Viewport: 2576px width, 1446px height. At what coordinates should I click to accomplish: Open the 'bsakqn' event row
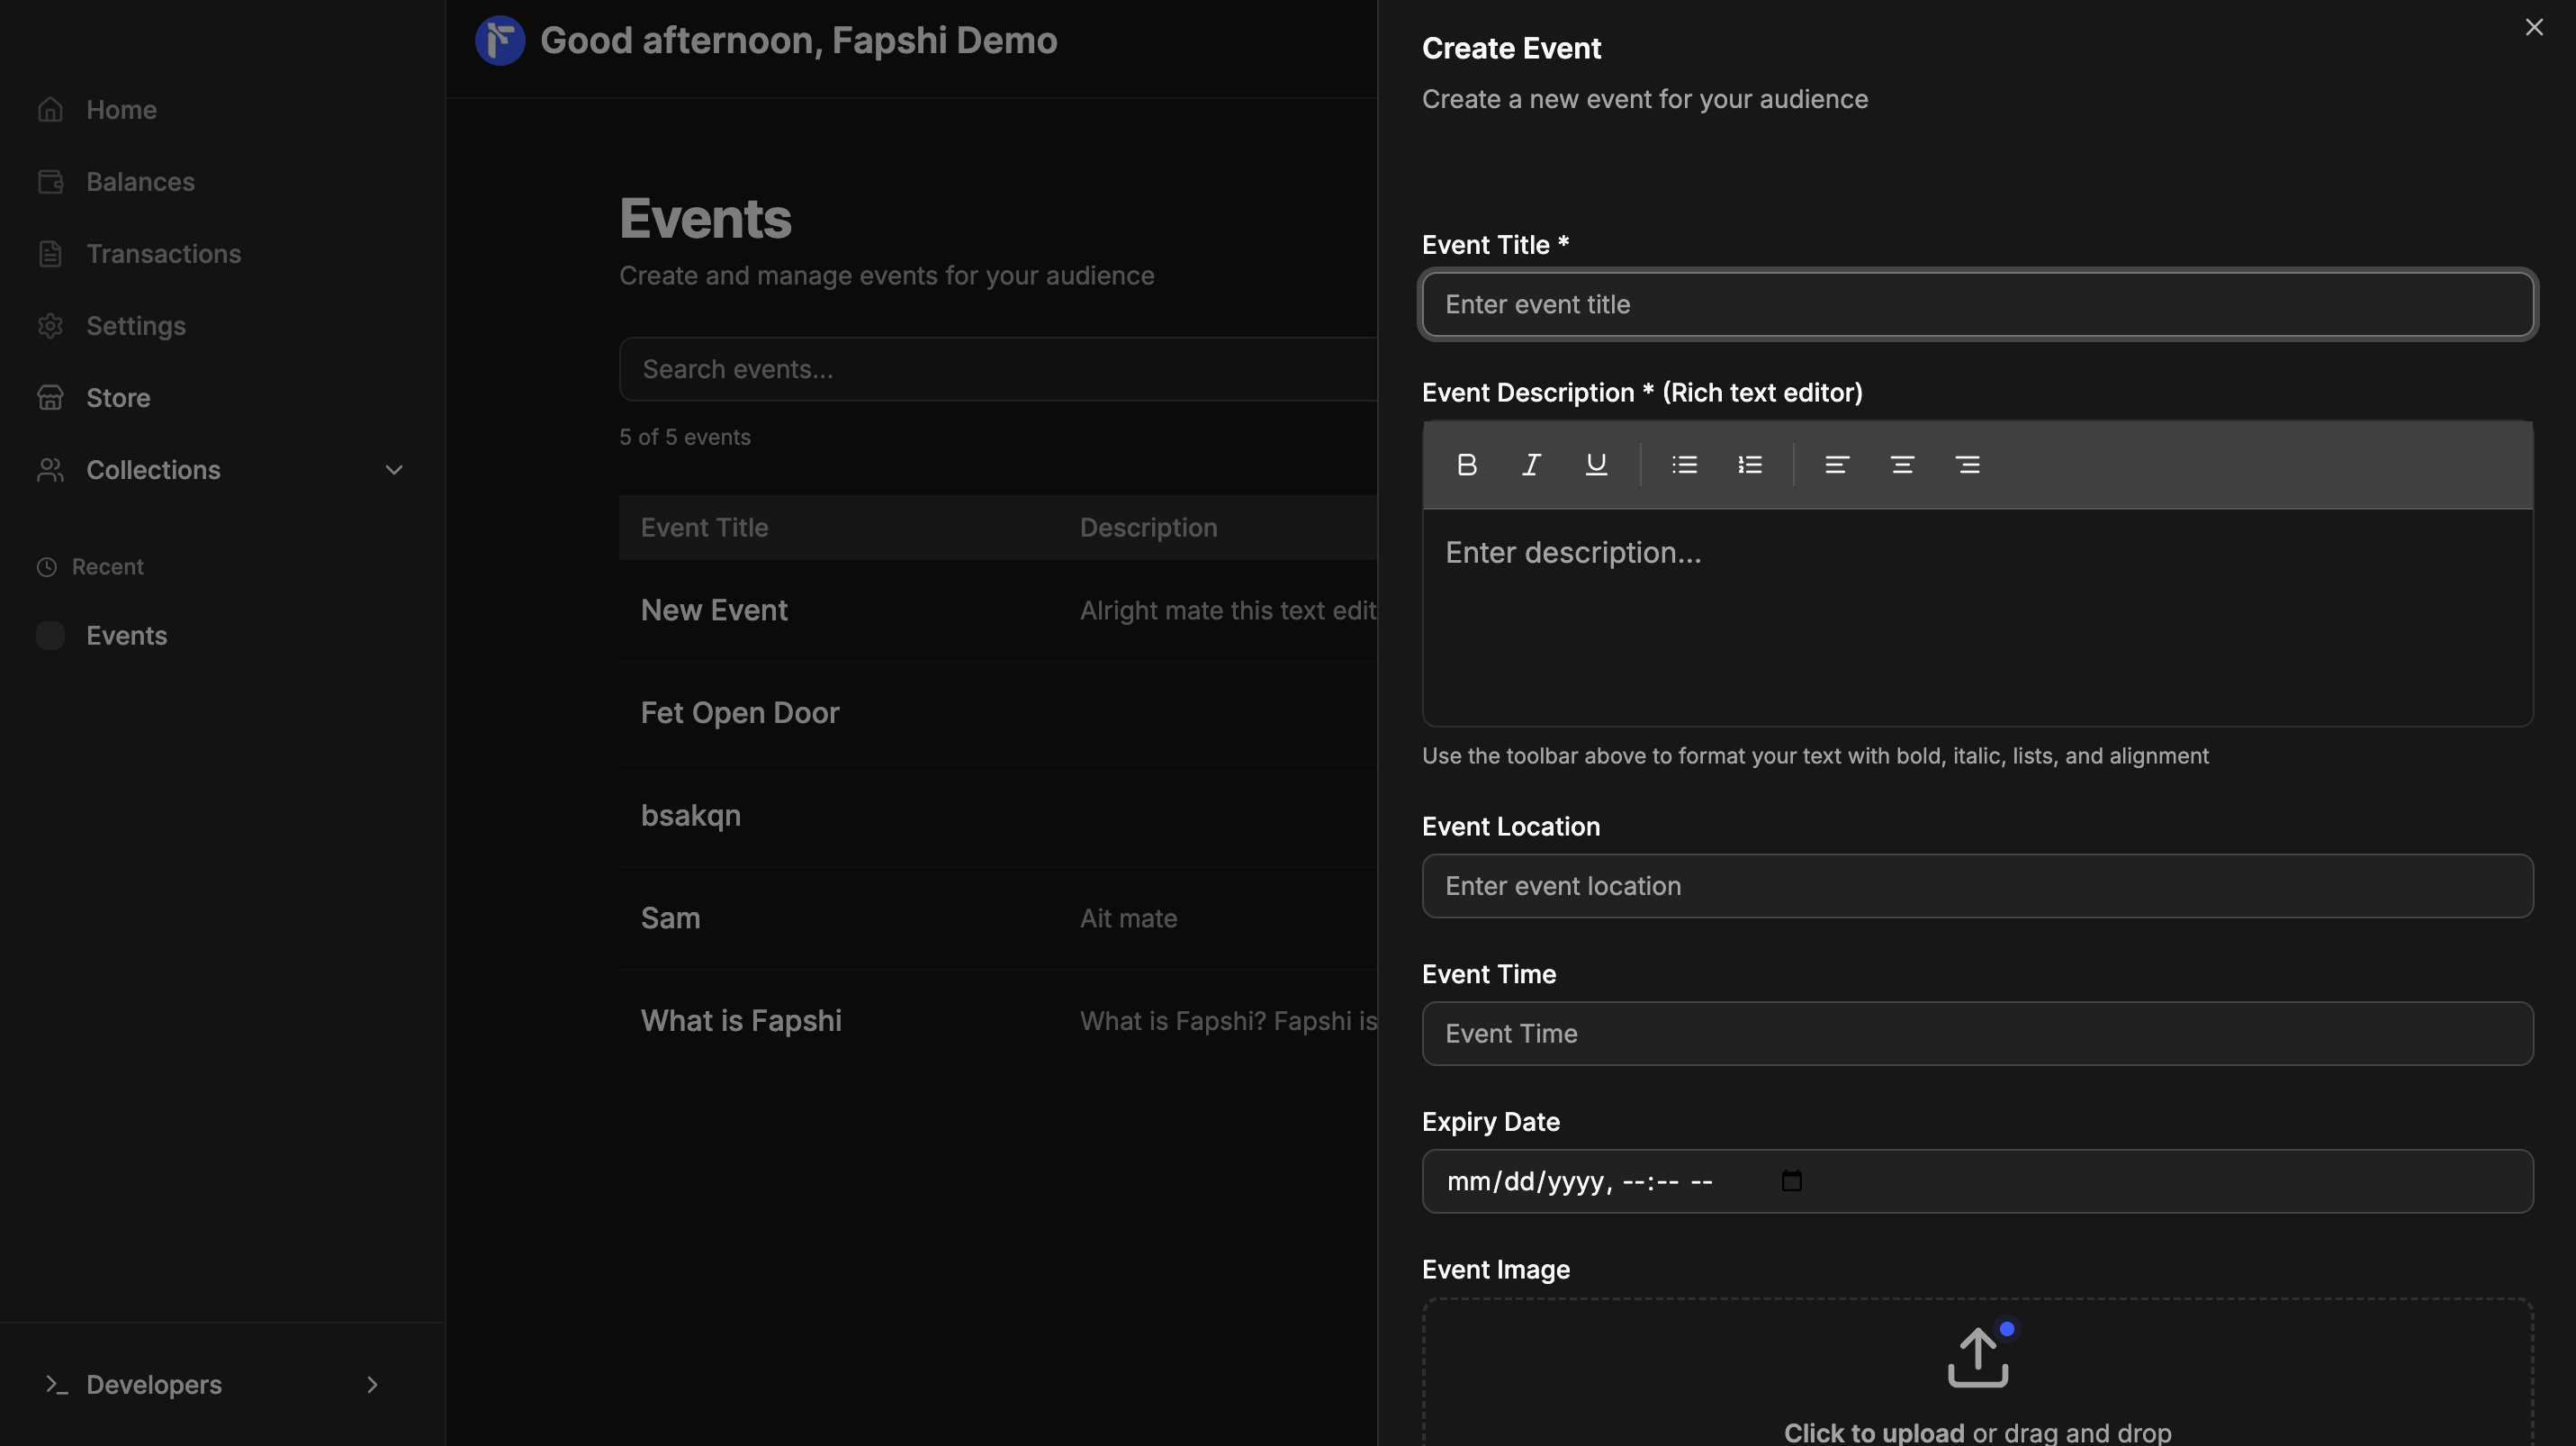click(x=998, y=816)
